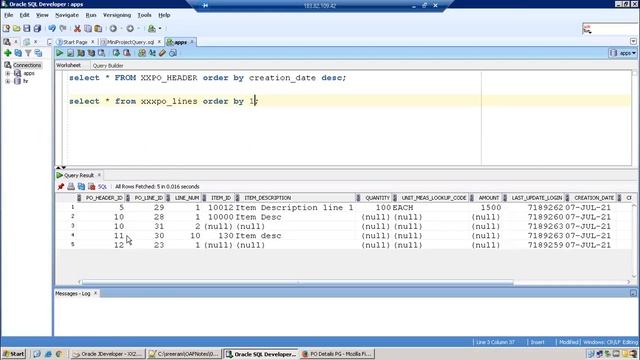Save the file with the Save icon
This screenshot has width=640, height=360.
[27, 29]
